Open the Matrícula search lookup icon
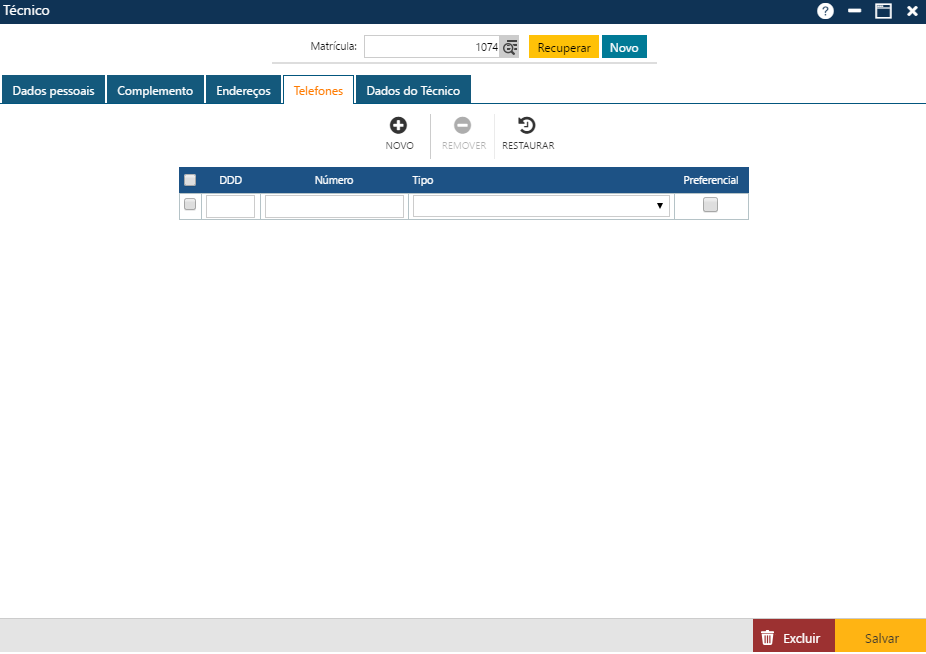Screen dimensions: 926x654 (510, 47)
